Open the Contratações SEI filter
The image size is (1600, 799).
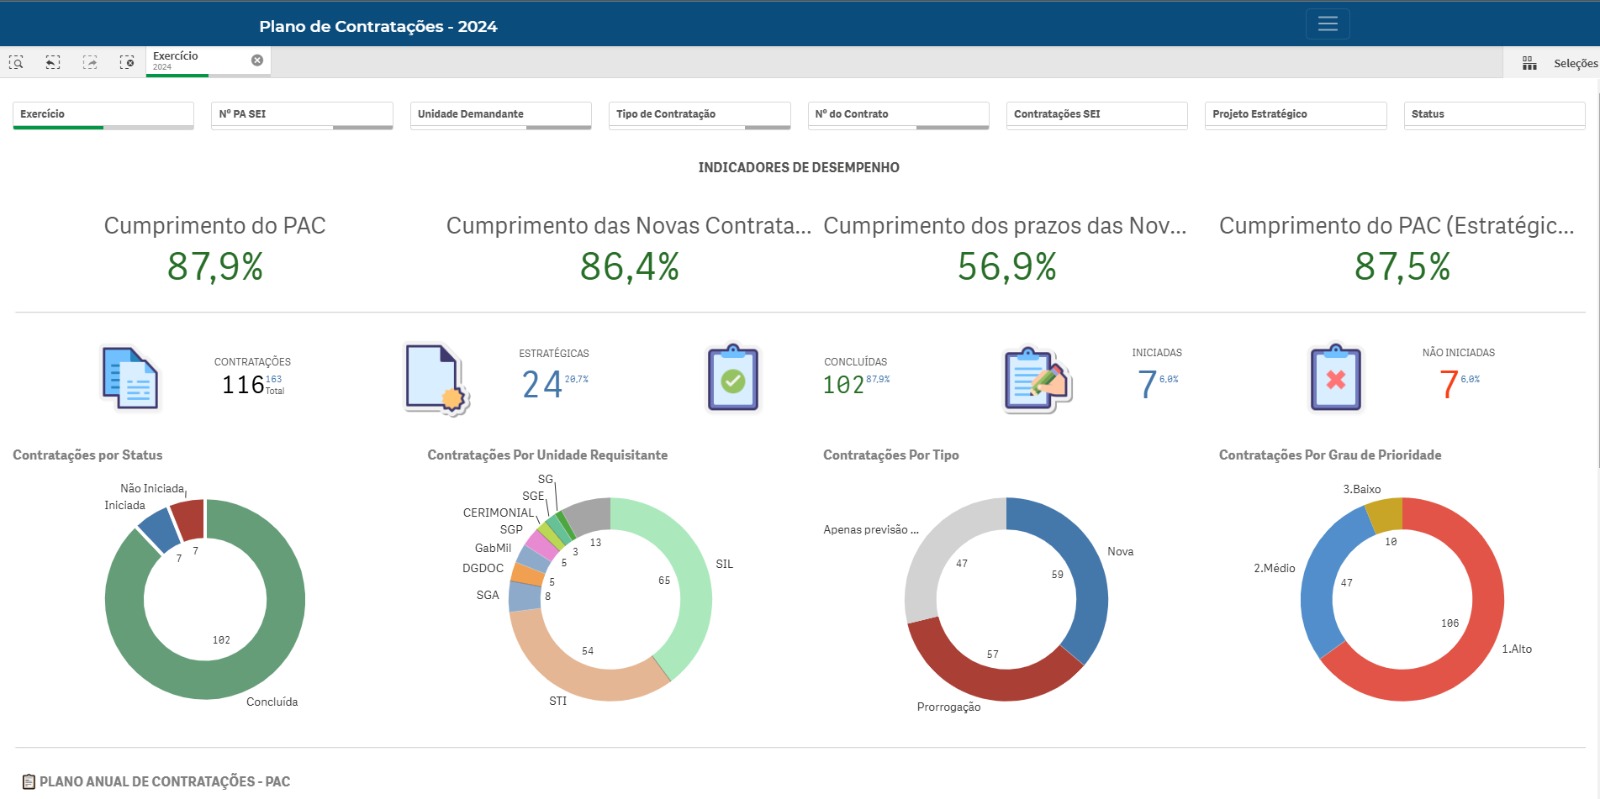pyautogui.click(x=1097, y=115)
